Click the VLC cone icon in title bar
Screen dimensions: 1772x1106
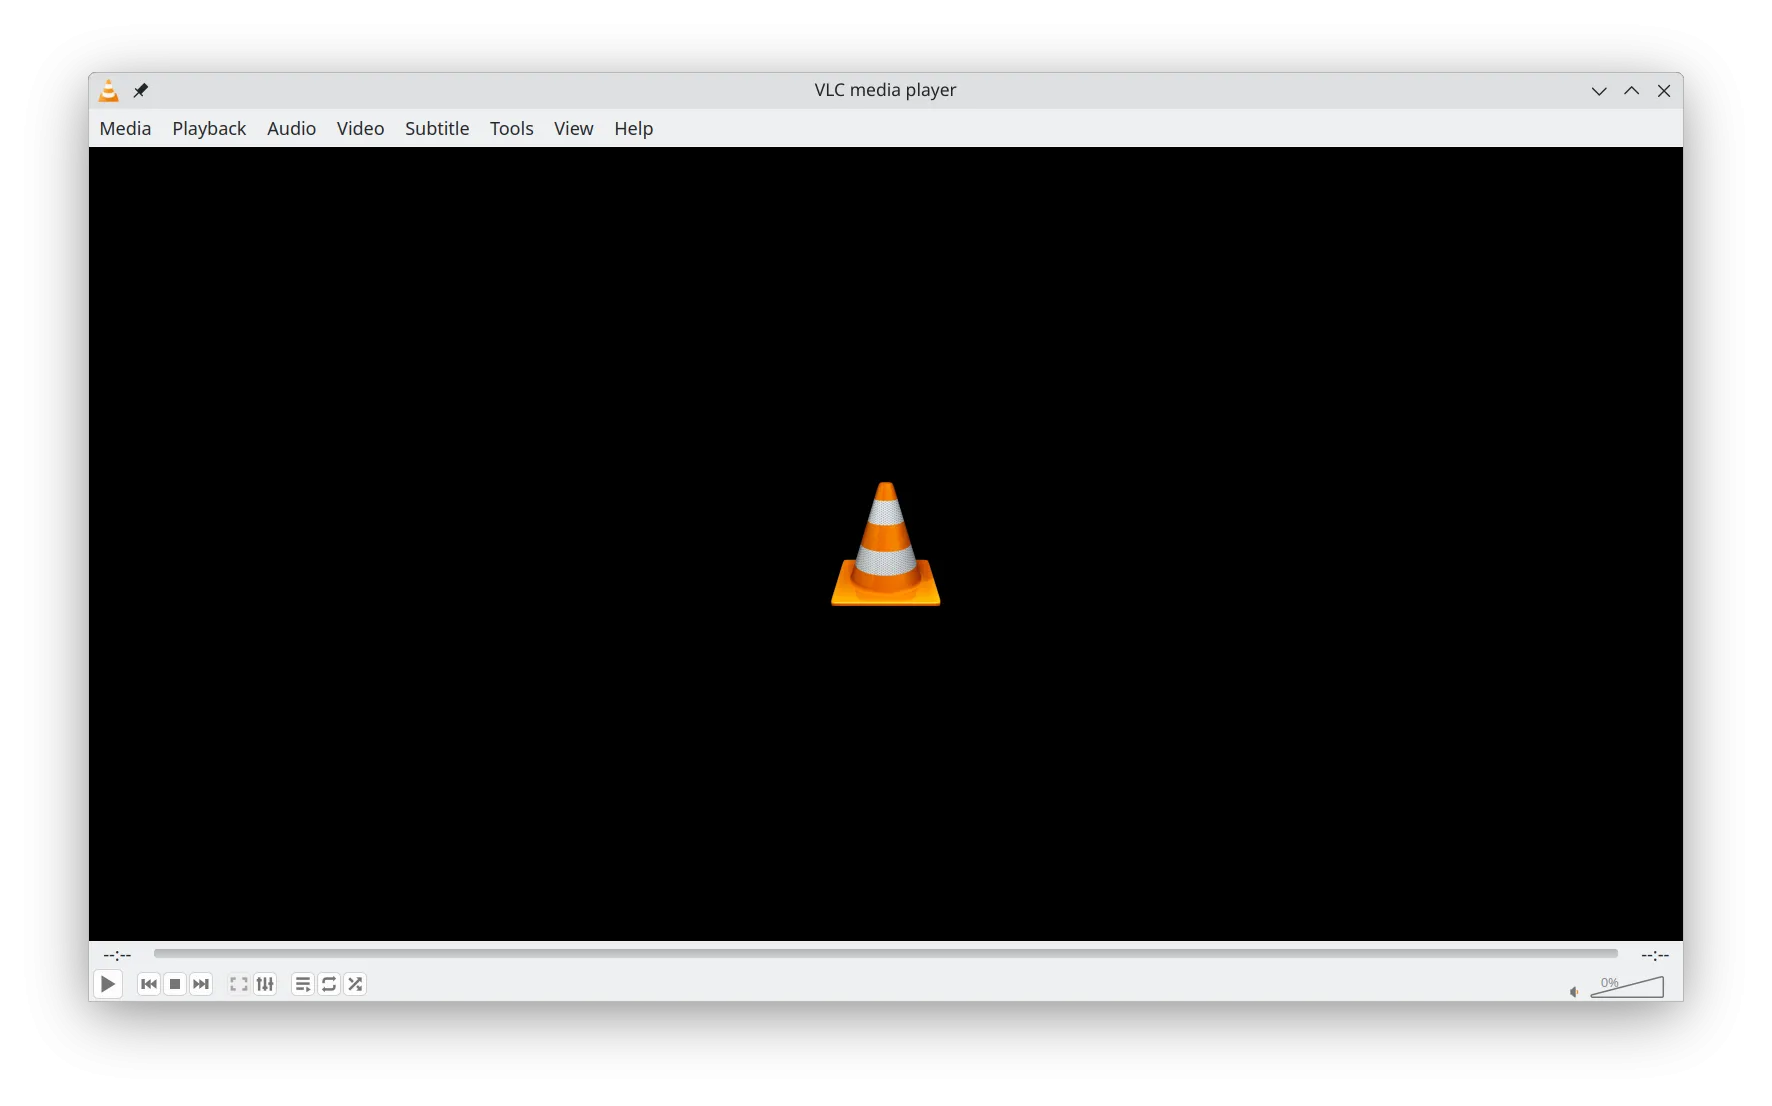click(x=108, y=90)
